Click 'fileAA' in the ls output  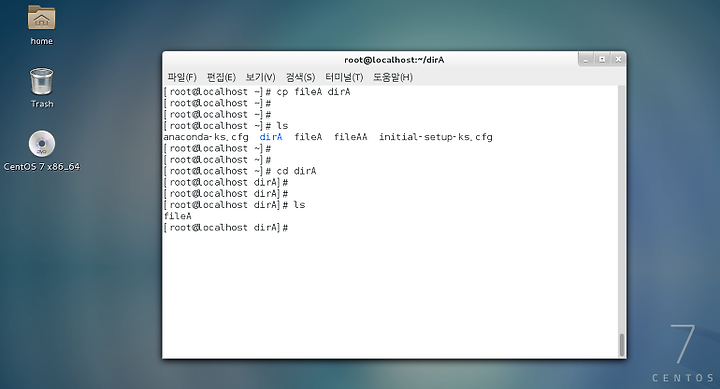350,137
